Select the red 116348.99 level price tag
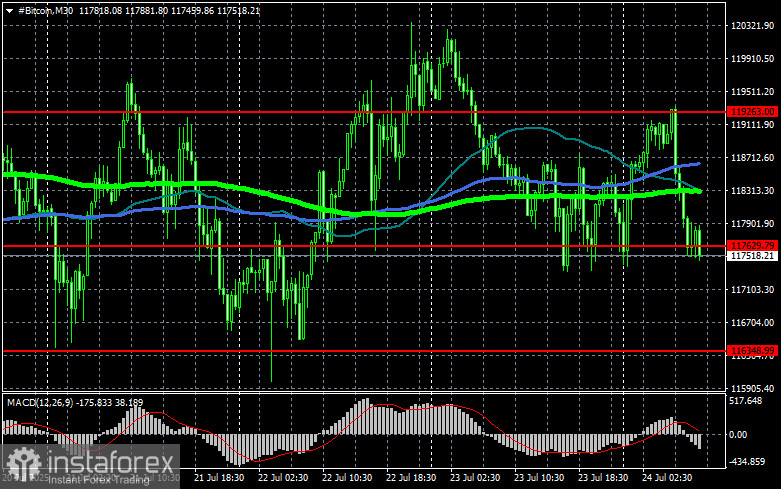This screenshot has width=781, height=489. pyautogui.click(x=752, y=351)
